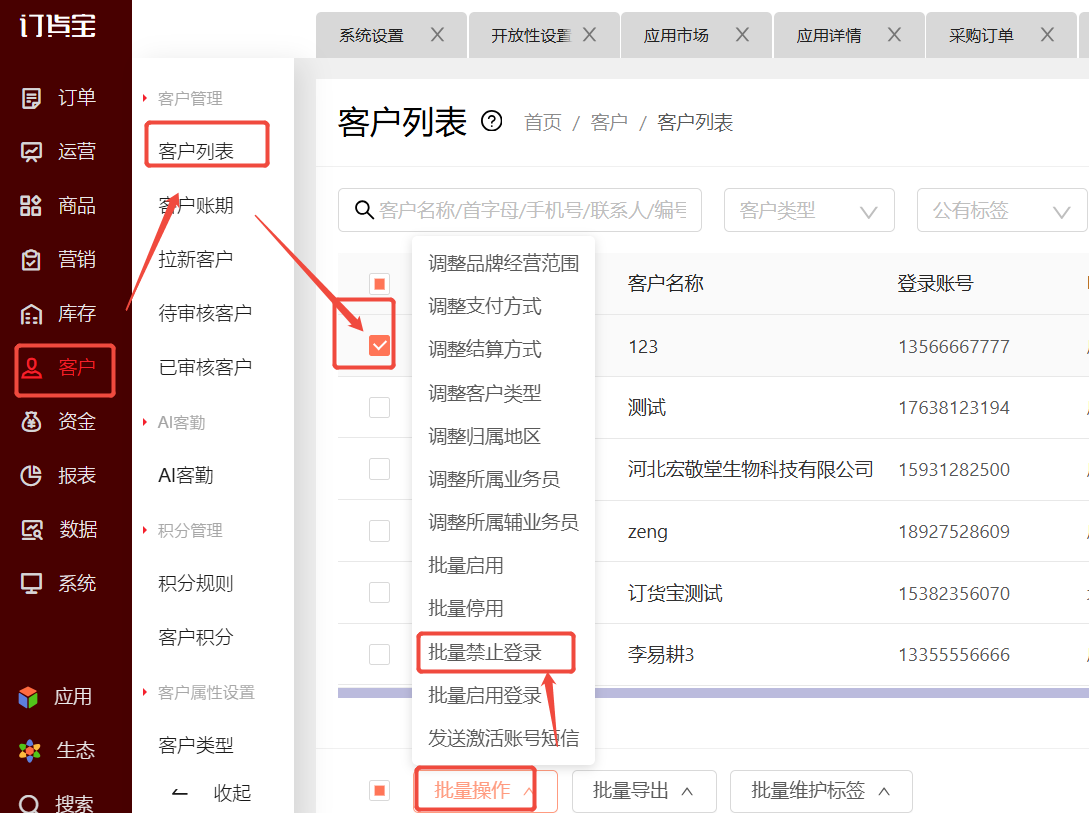The width and height of the screenshot is (1089, 813).
Task: Toggle the bottom select-all checkbox
Action: click(379, 790)
